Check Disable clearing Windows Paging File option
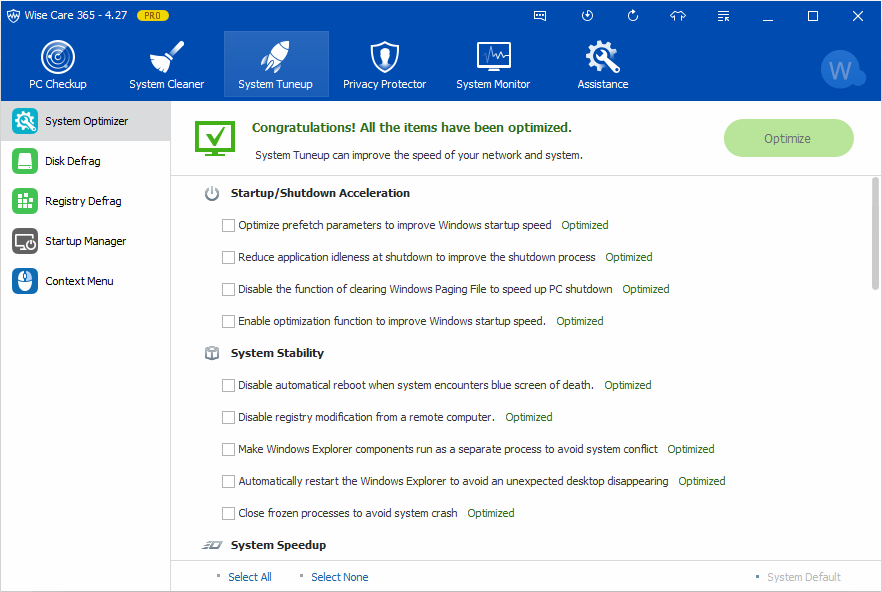This screenshot has height=592, width=882. pyautogui.click(x=228, y=289)
